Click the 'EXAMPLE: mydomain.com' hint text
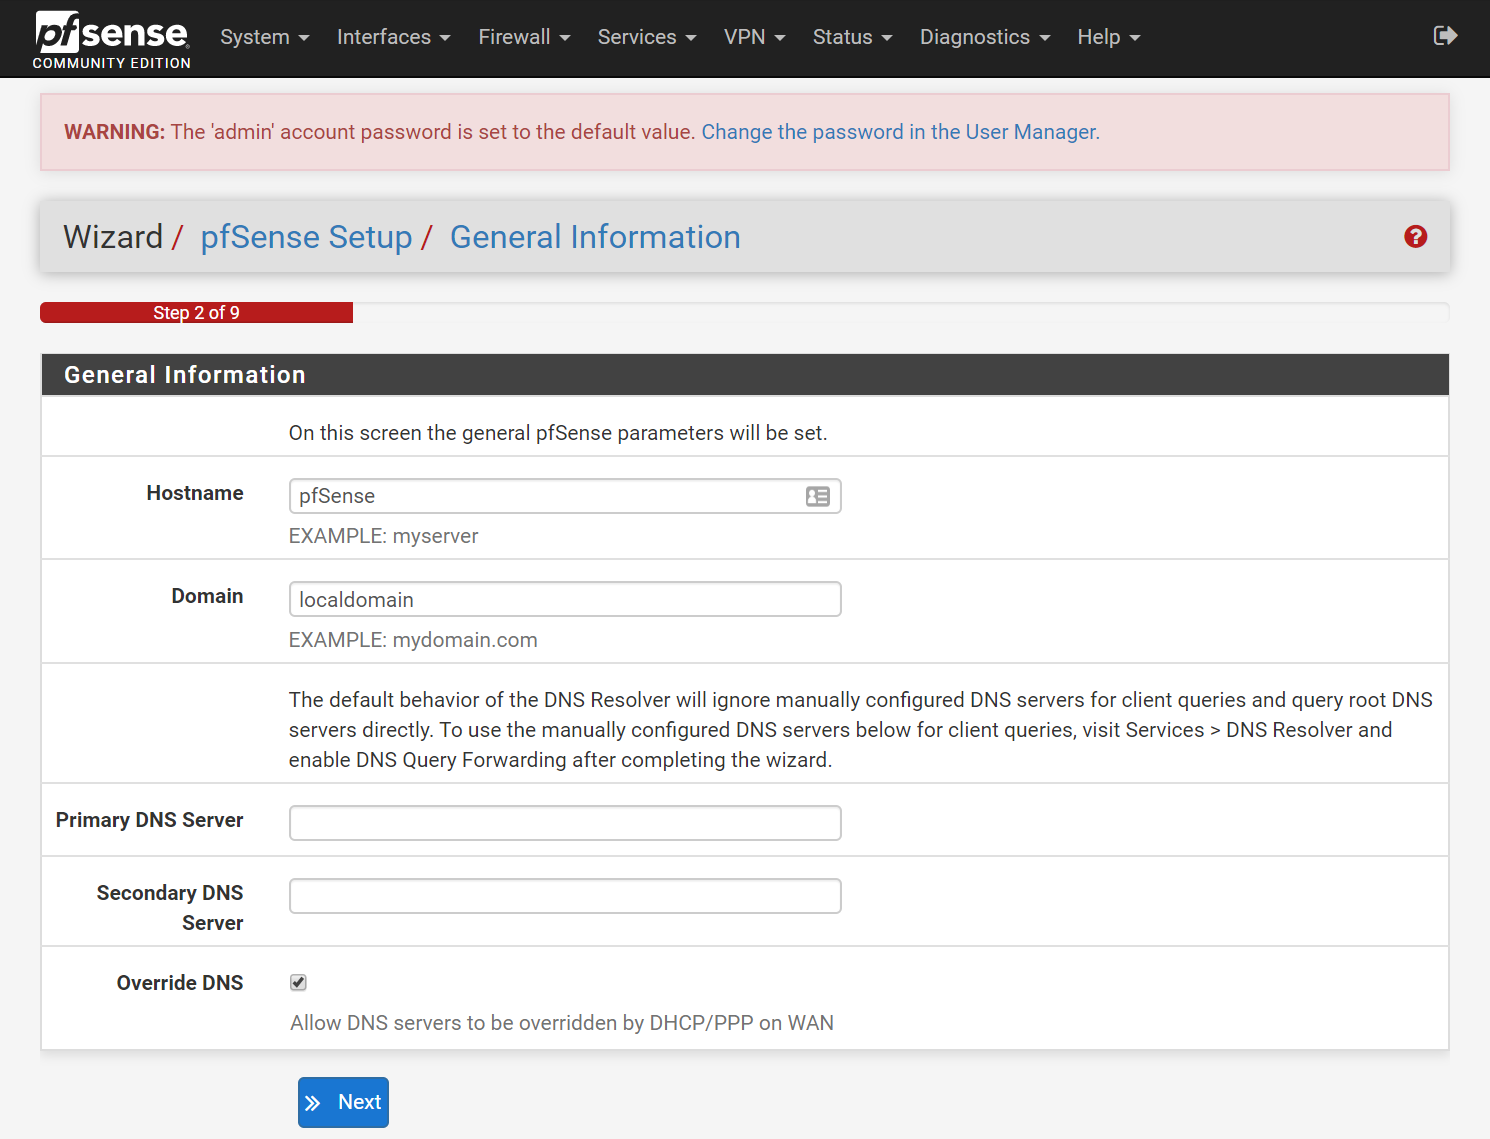The width and height of the screenshot is (1490, 1139). 413,640
